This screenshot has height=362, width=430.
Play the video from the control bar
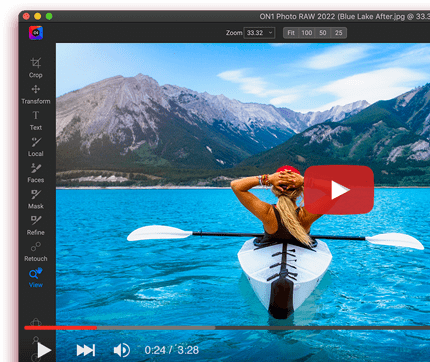pyautogui.click(x=44, y=350)
